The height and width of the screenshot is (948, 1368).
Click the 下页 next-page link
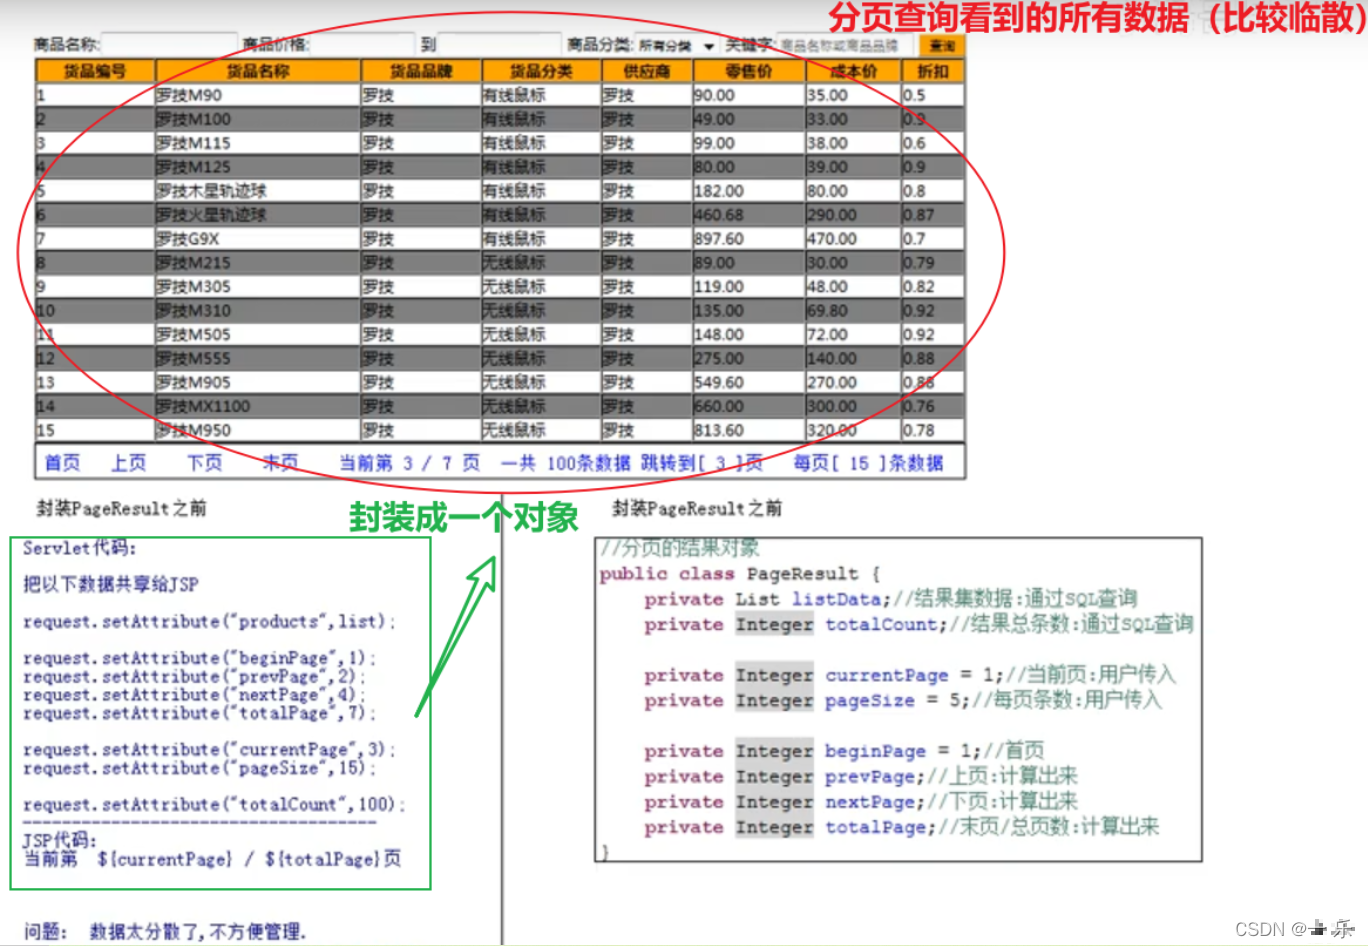point(203,462)
